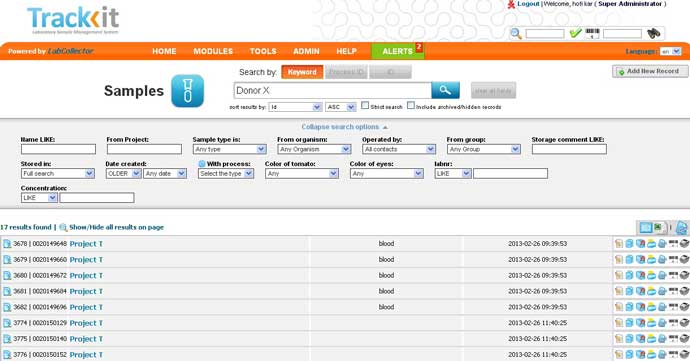Viewport: 690px width, 361px height.
Task: Open Project T link for record 3679
Action: point(86,260)
